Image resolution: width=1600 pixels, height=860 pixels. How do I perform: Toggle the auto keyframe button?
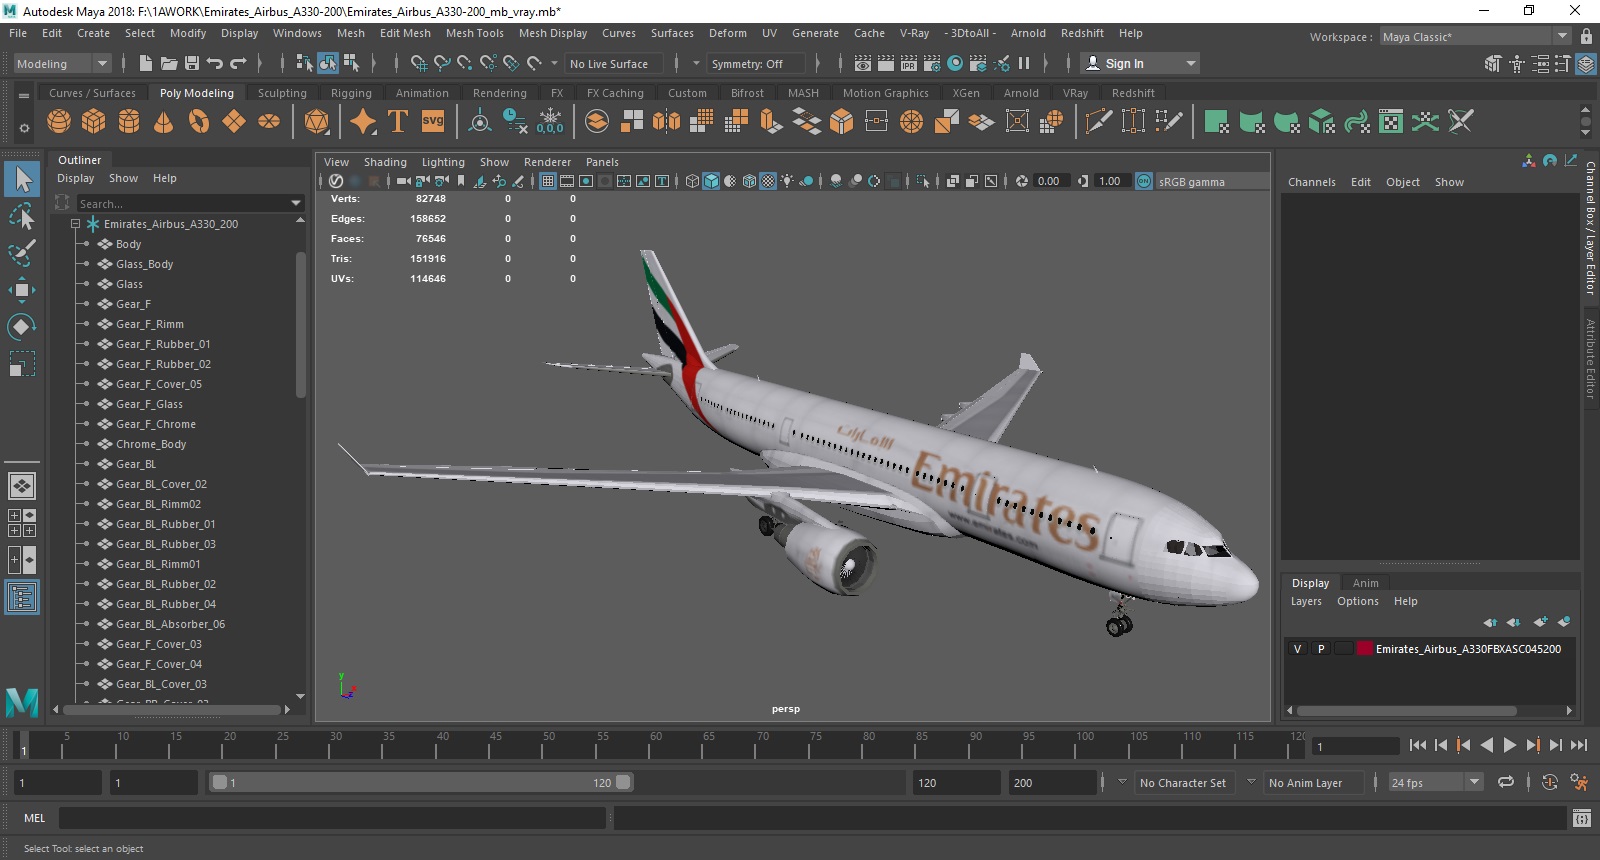click(x=1550, y=783)
